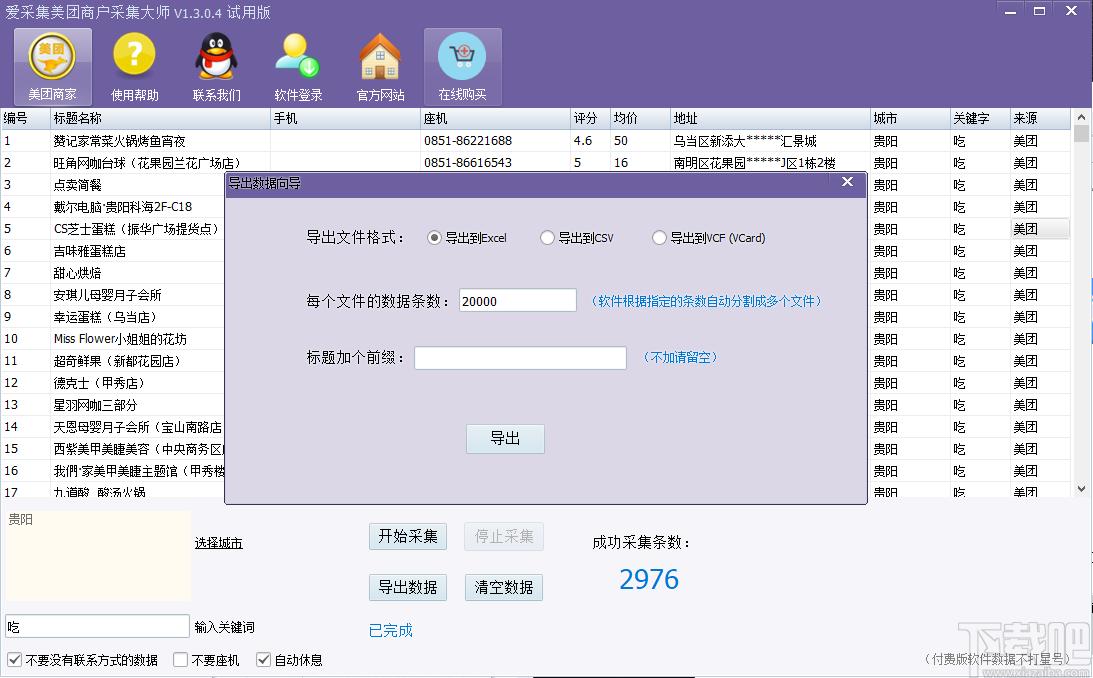1093x678 pixels.
Task: Click 导出数据 button
Action: [408, 587]
